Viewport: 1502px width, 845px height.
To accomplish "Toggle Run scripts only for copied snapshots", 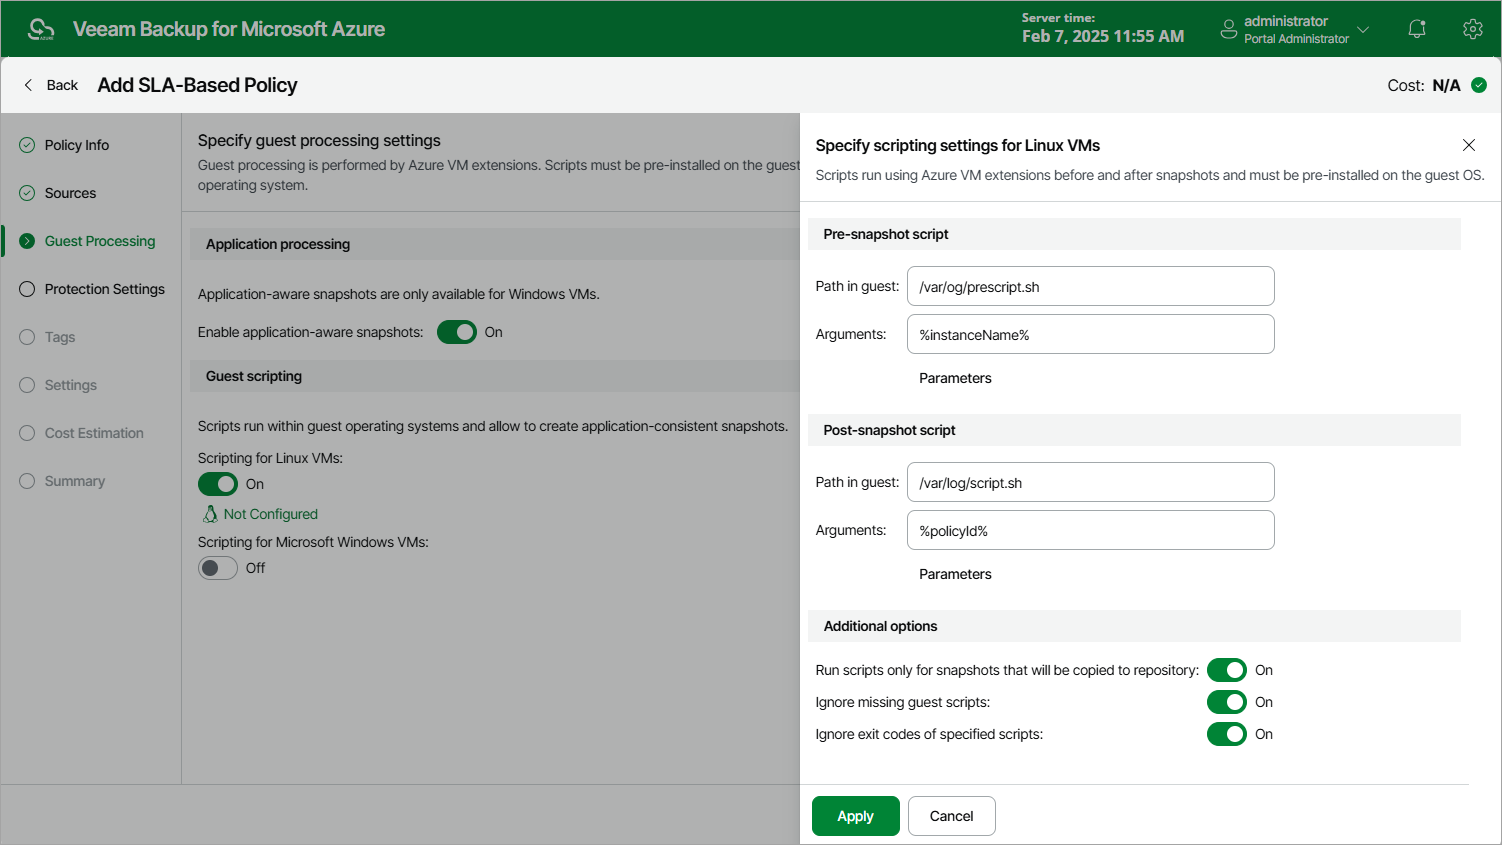I will [1227, 670].
